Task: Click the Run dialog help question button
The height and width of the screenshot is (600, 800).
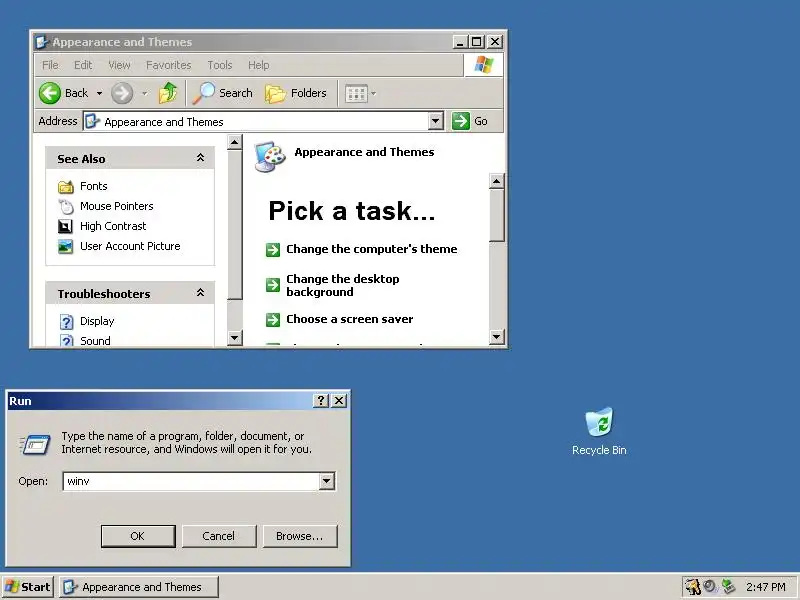Action: click(x=321, y=401)
